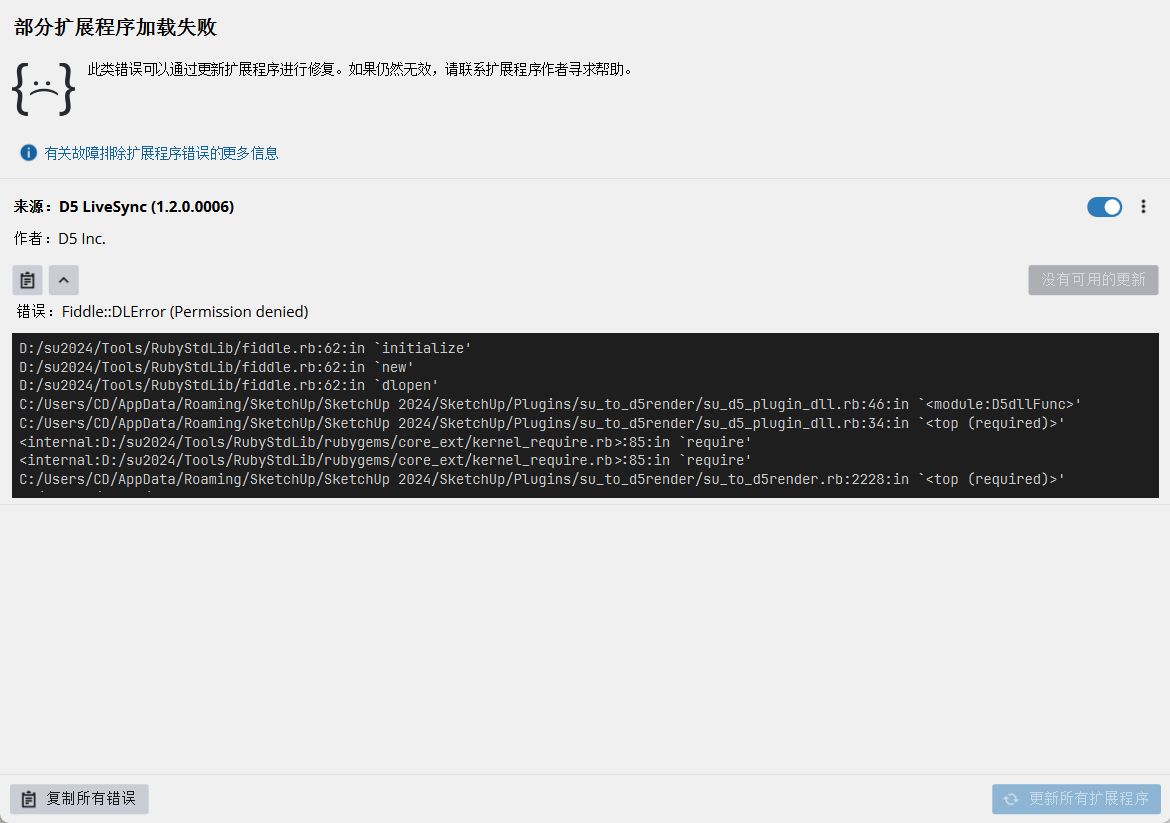Click the 作者: D5 Inc. text
The height and width of the screenshot is (823, 1170).
[x=60, y=239]
